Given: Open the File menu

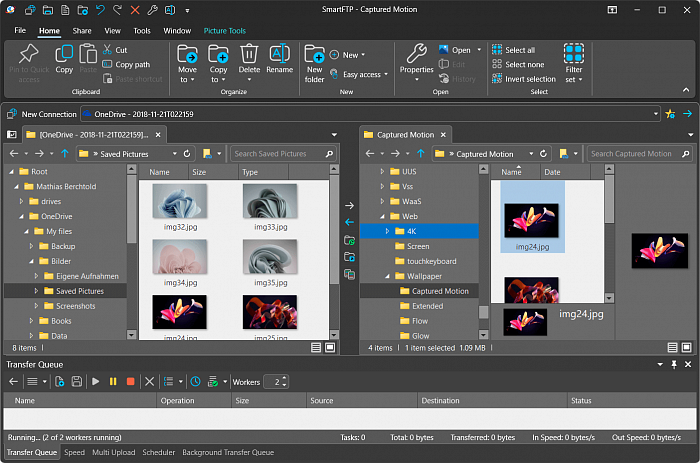Looking at the screenshot, I should (x=20, y=30).
